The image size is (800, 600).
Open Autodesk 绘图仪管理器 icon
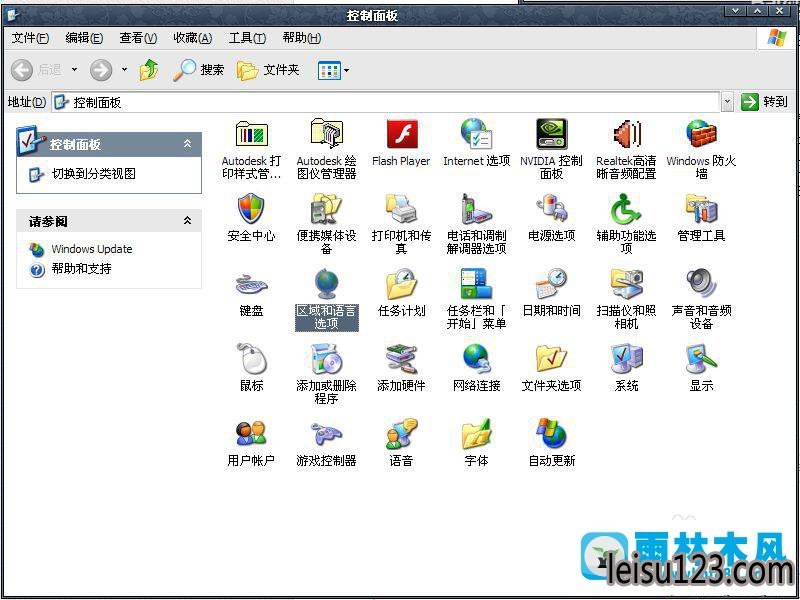pyautogui.click(x=327, y=135)
